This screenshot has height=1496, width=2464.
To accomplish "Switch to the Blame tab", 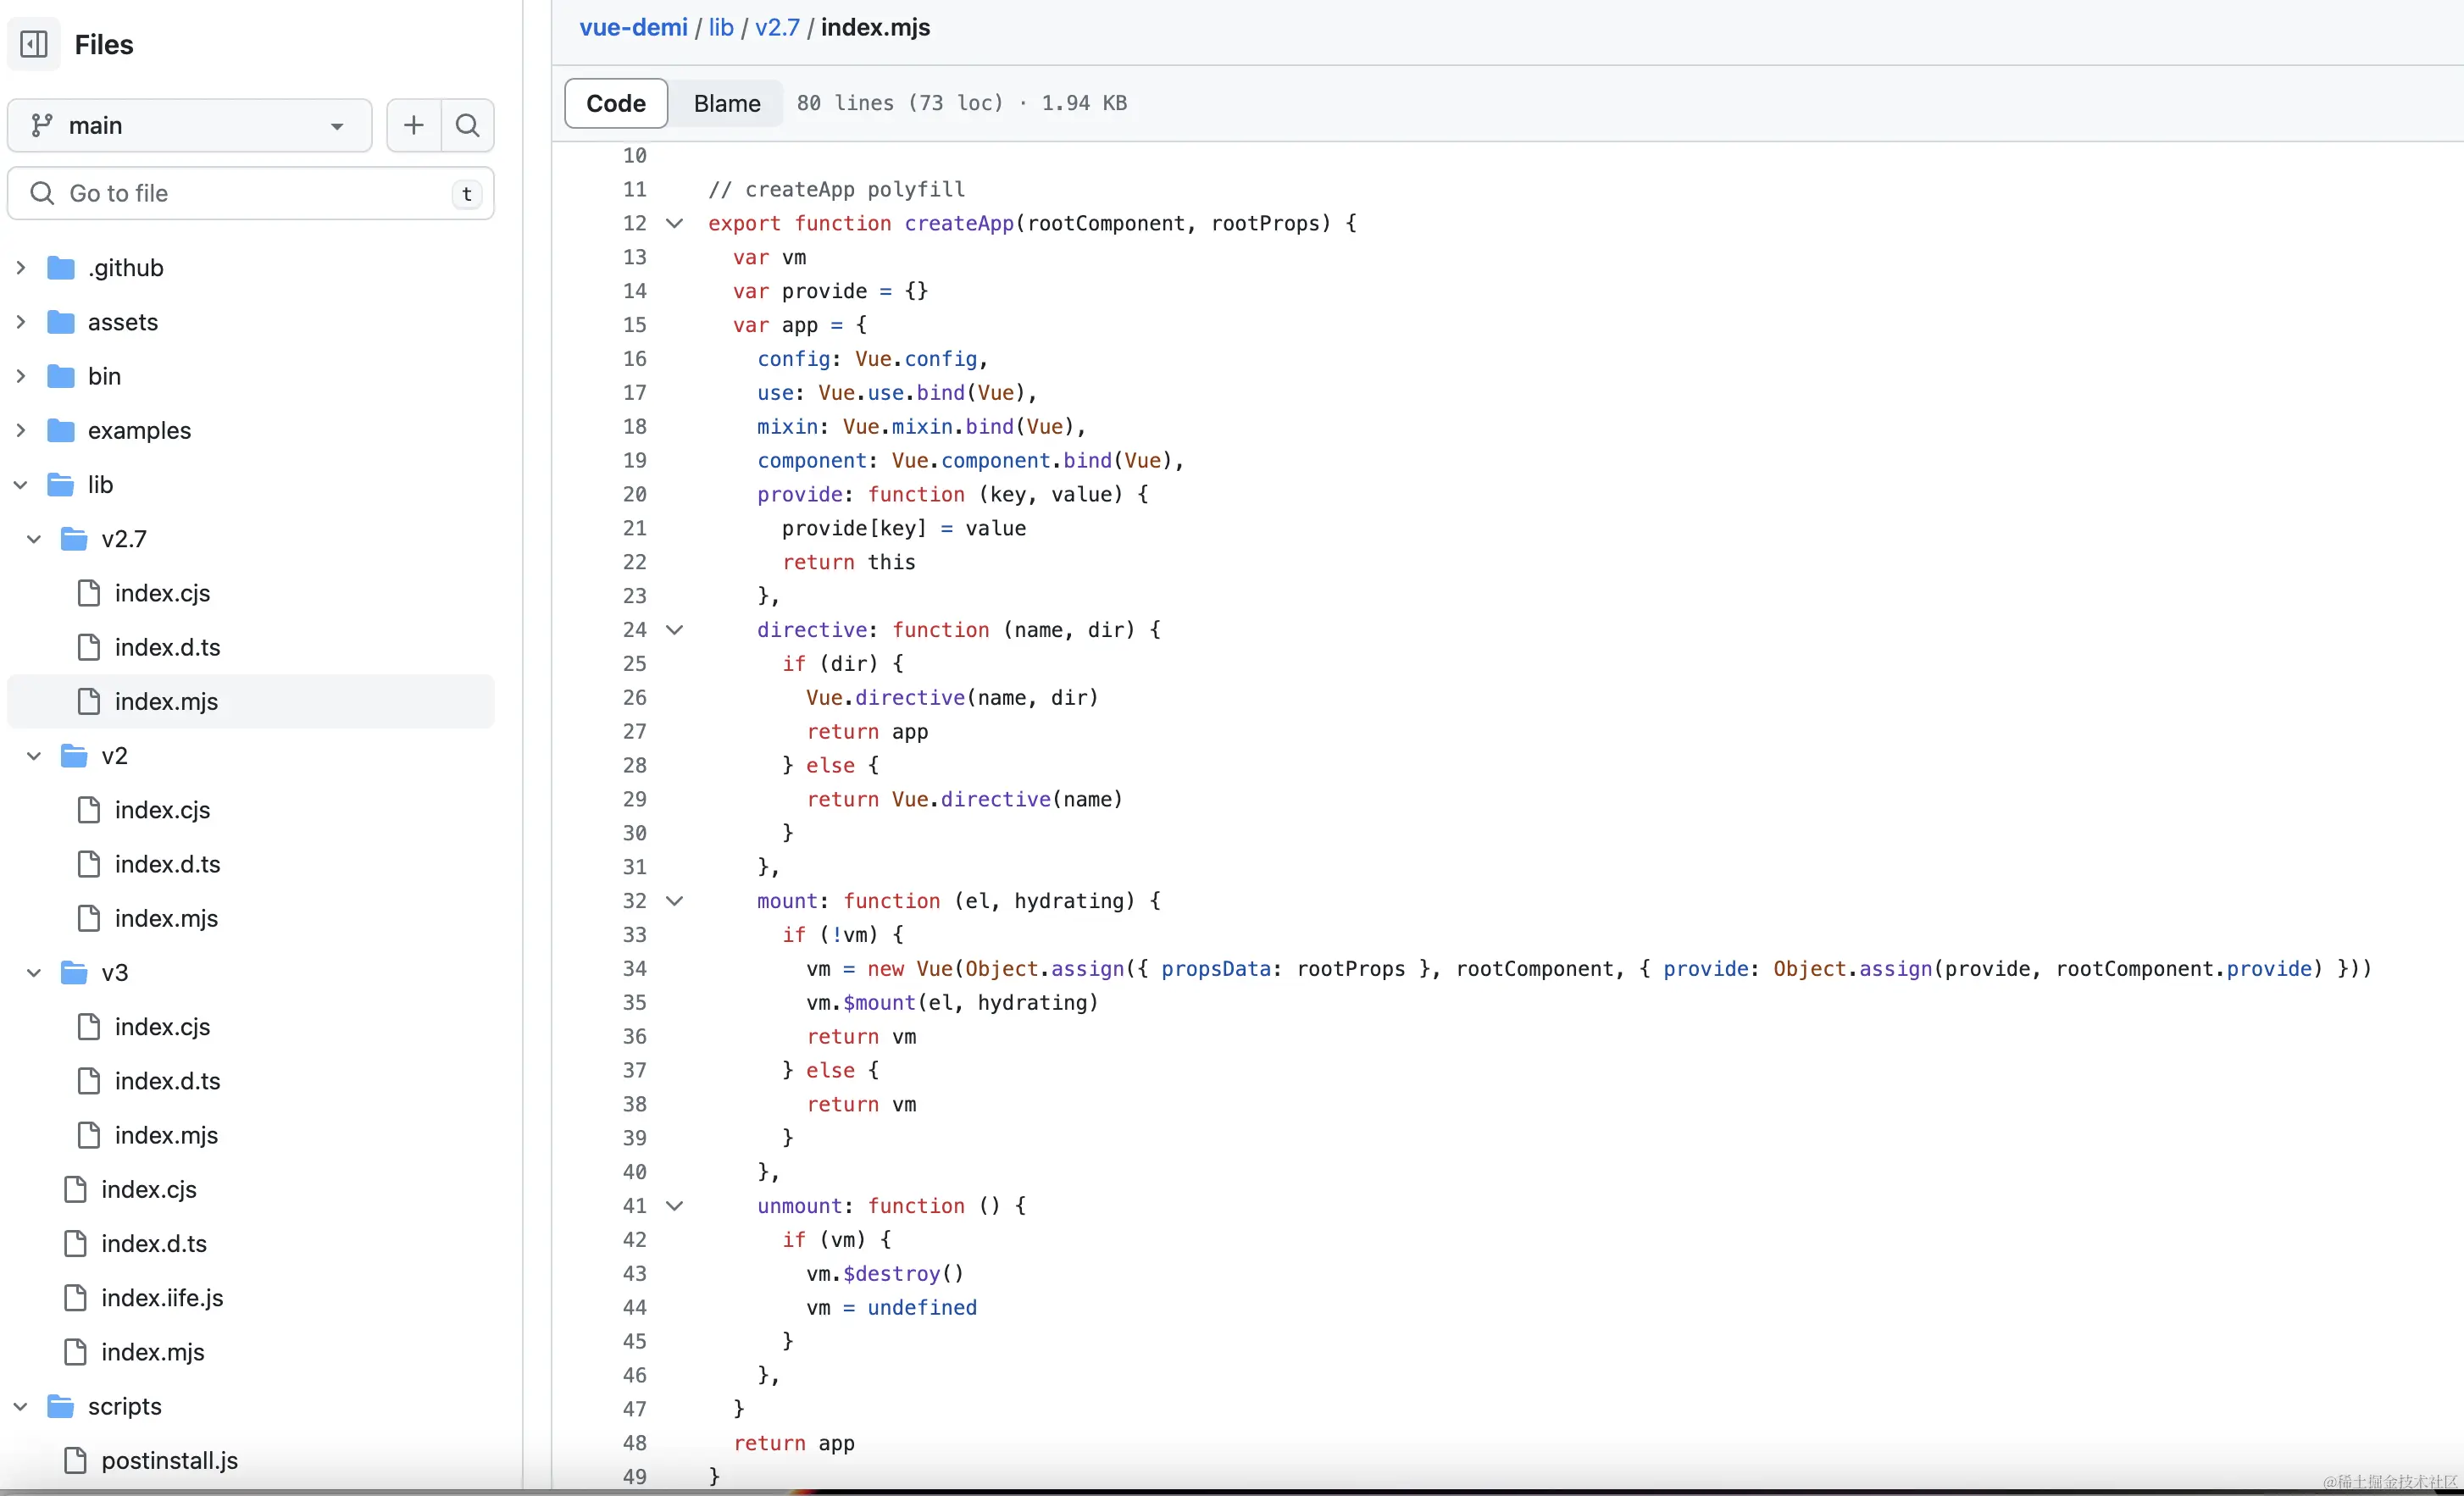I will (727, 103).
